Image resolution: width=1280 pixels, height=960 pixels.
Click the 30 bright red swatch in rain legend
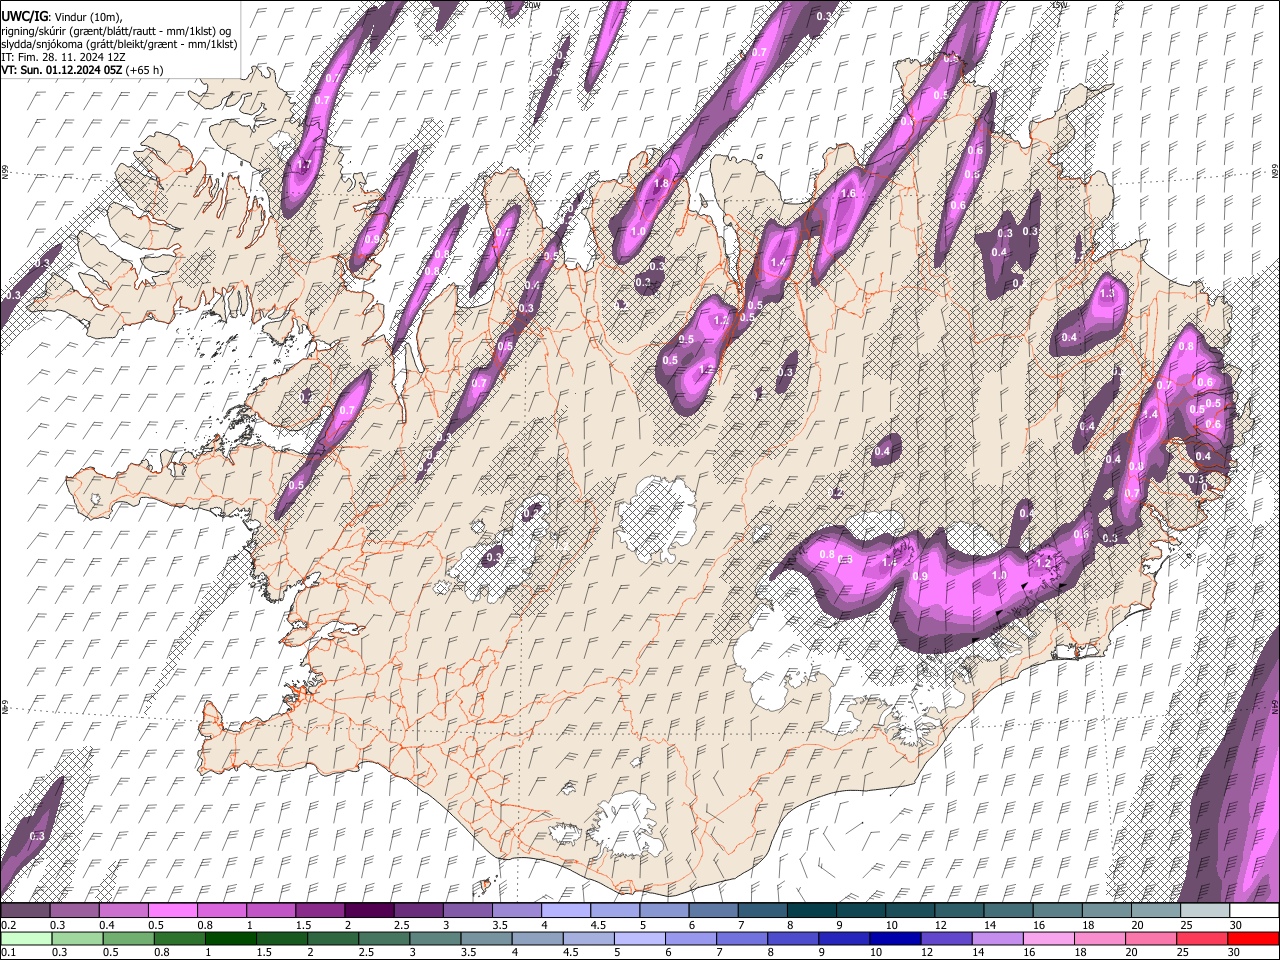point(1251,939)
